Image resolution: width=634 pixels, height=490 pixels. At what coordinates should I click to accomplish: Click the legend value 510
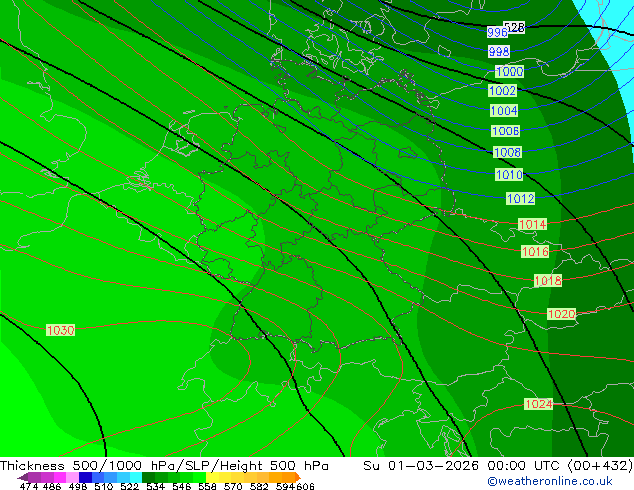pos(104,486)
